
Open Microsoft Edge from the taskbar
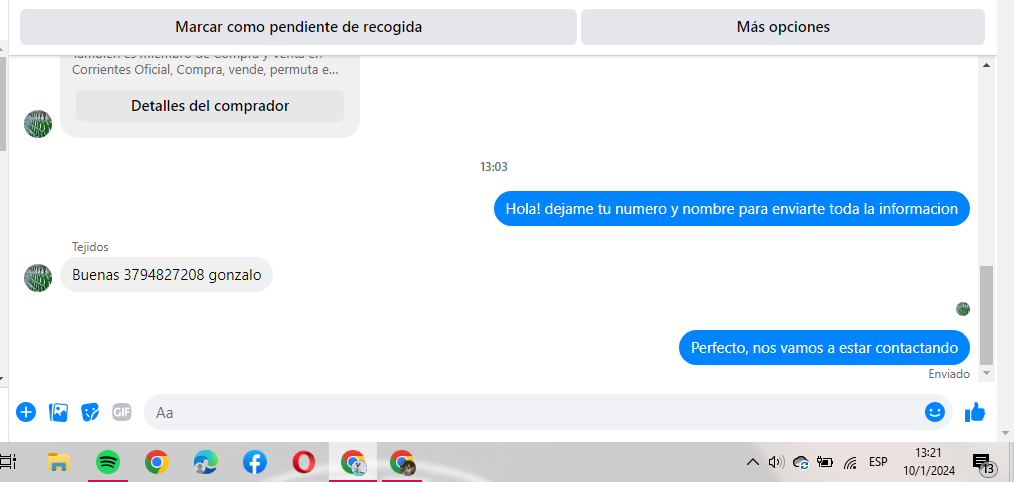coord(206,462)
